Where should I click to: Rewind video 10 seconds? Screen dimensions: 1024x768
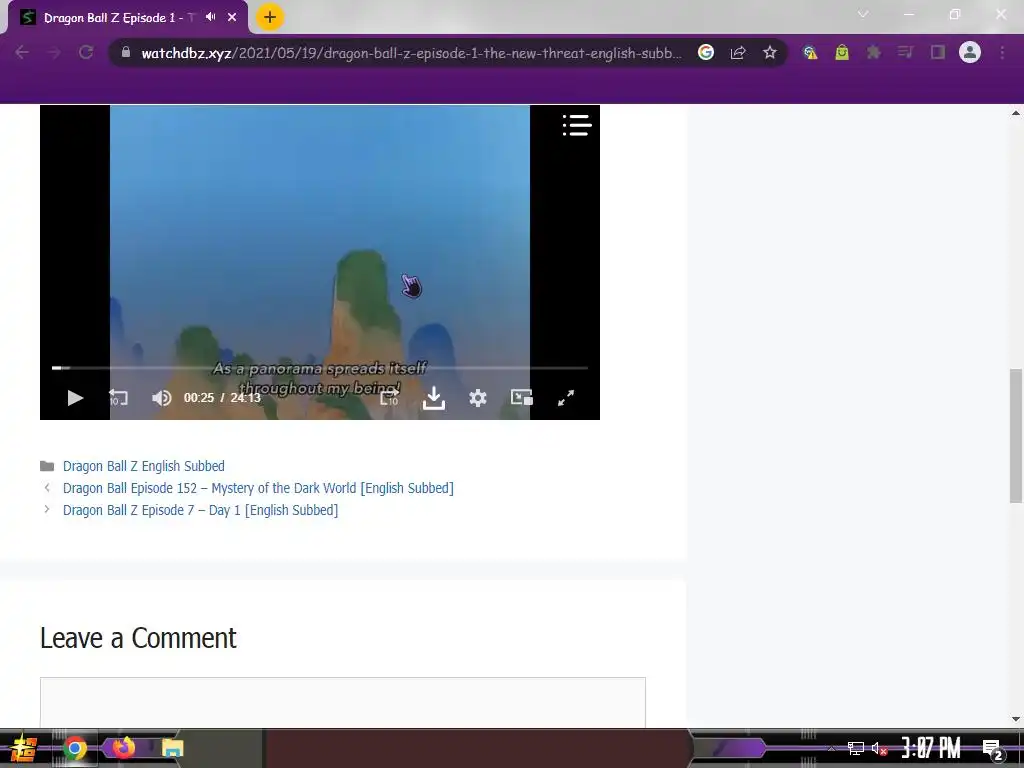point(118,398)
